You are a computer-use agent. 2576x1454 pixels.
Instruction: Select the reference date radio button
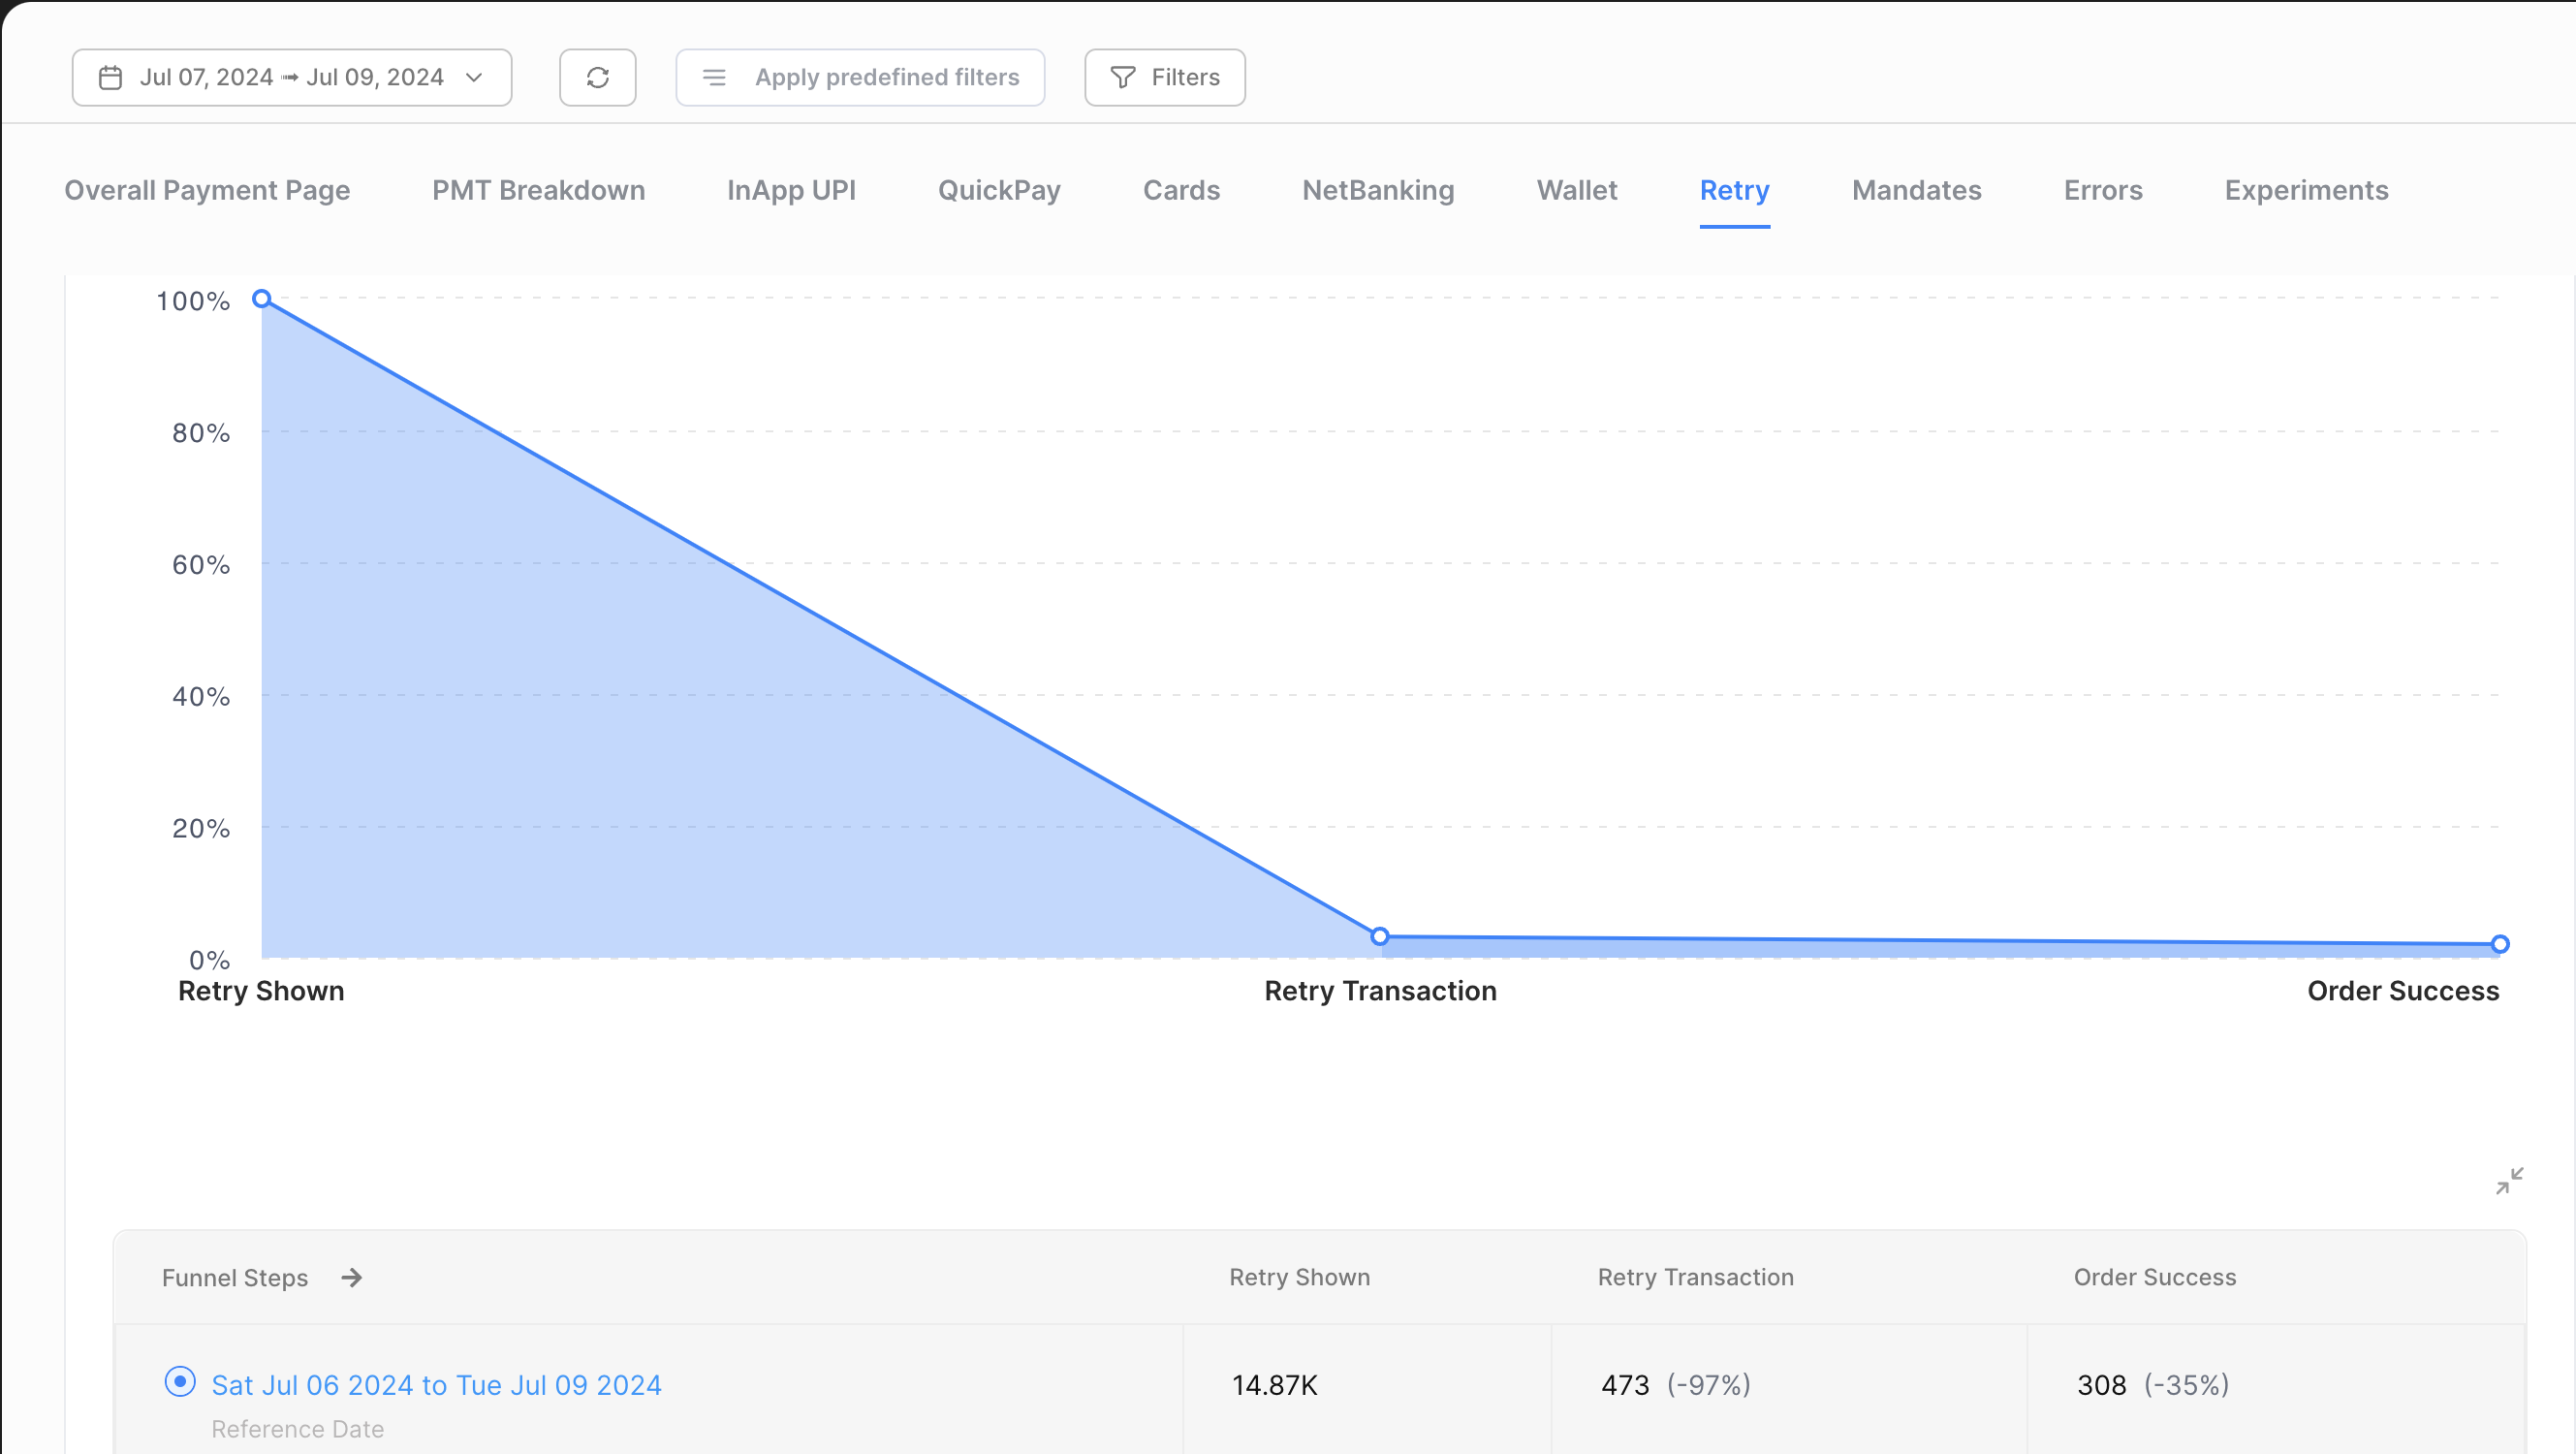click(x=180, y=1382)
